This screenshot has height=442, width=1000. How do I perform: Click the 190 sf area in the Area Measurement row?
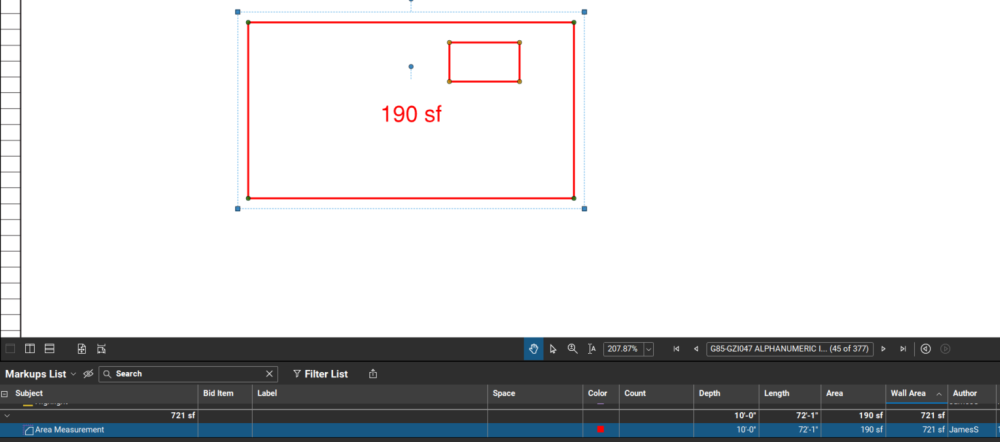pyautogui.click(x=871, y=430)
